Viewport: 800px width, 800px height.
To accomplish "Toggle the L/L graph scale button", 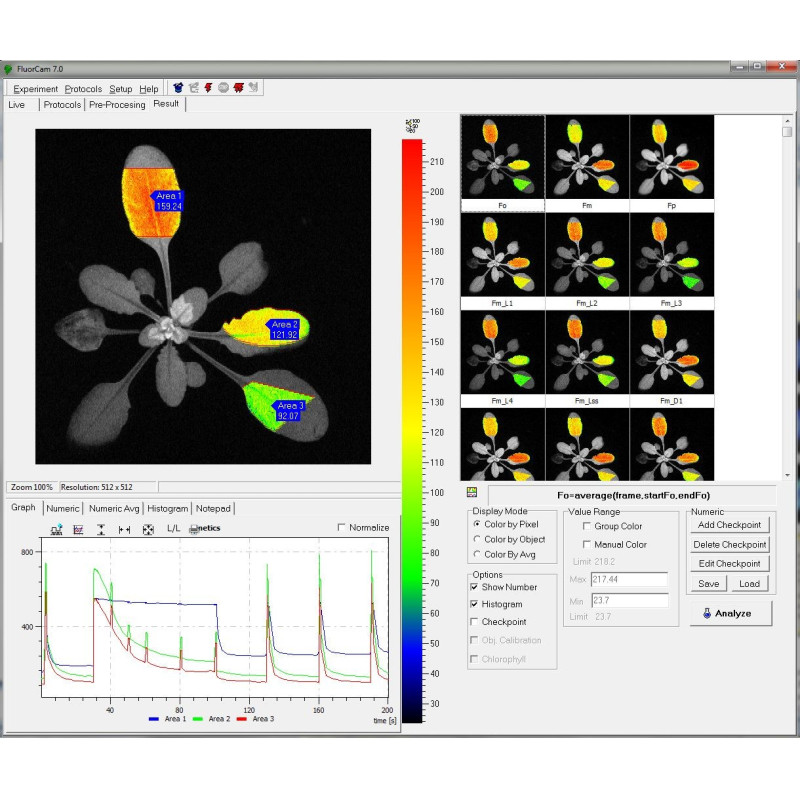I will pos(173,528).
